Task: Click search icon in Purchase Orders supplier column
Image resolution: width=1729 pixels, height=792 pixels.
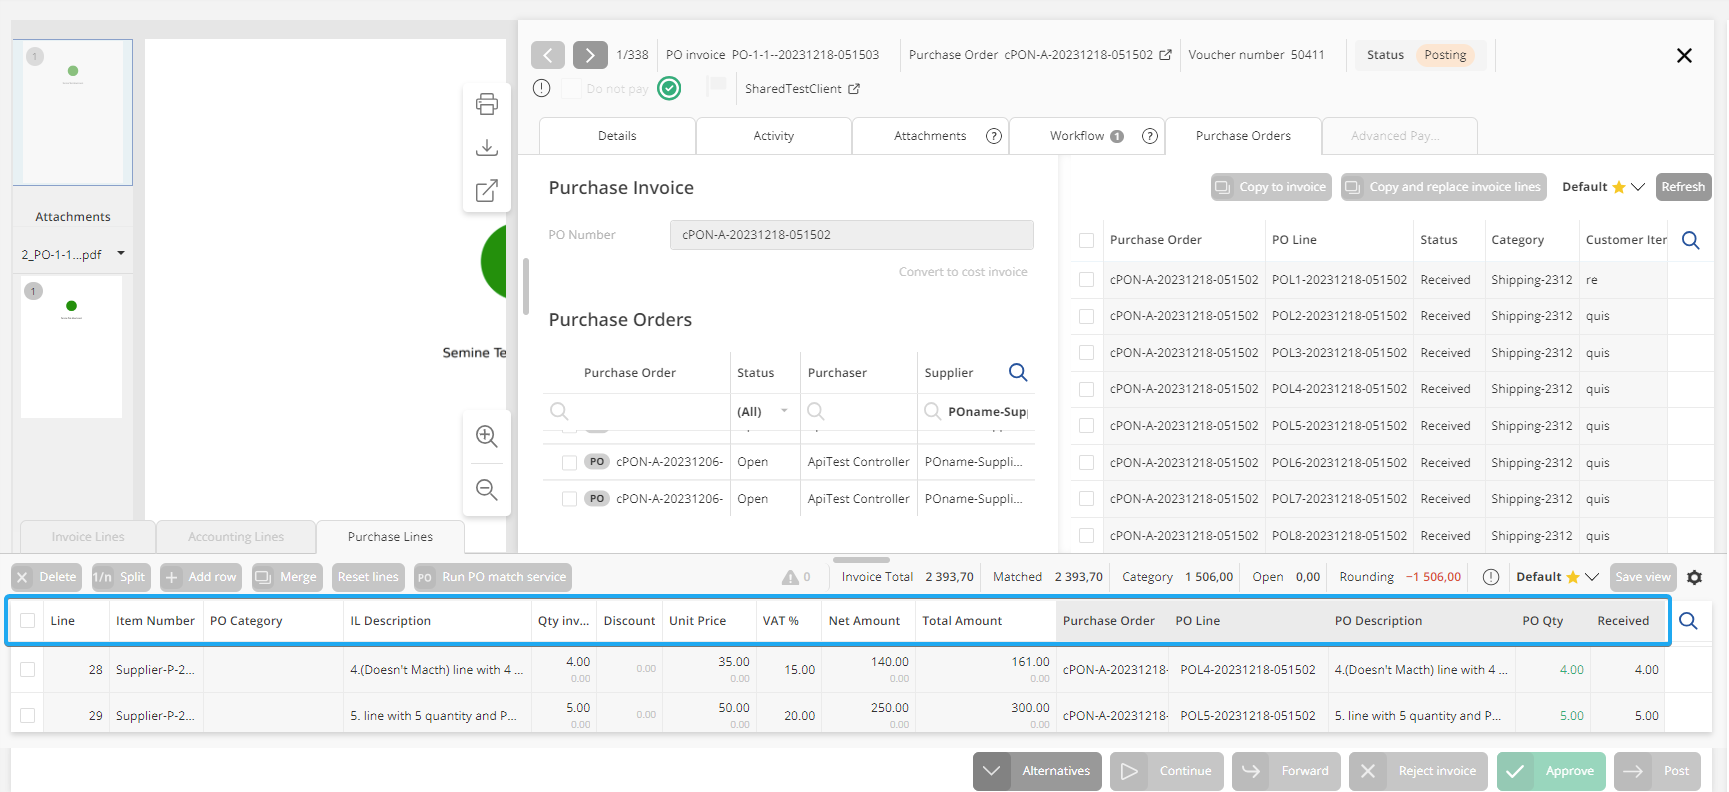Action: pos(1018,372)
